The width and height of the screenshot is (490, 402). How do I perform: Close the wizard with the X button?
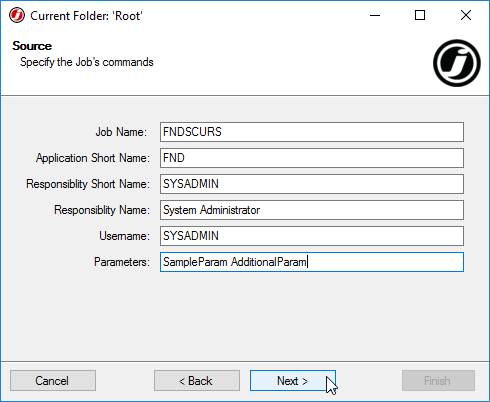click(x=466, y=15)
